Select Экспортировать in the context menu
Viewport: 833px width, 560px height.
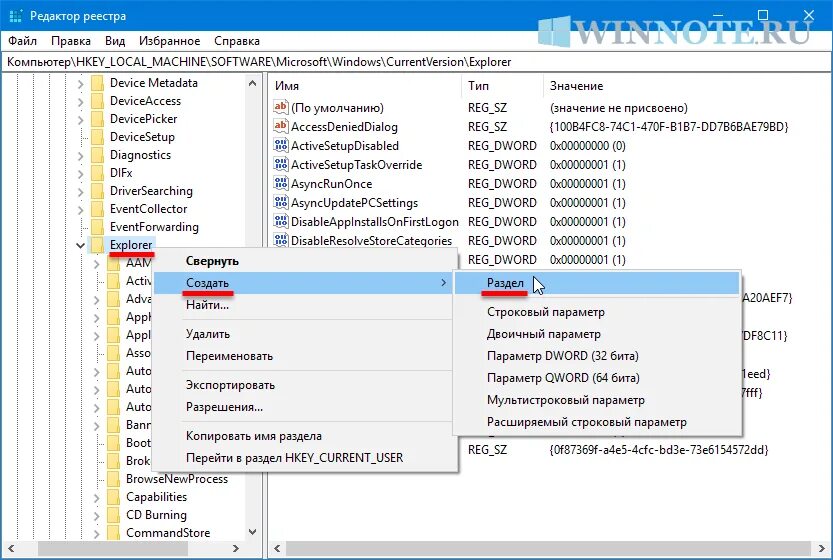point(305,385)
